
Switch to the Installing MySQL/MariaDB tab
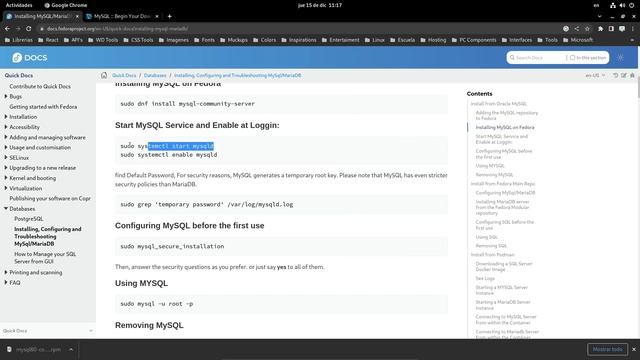pos(42,16)
